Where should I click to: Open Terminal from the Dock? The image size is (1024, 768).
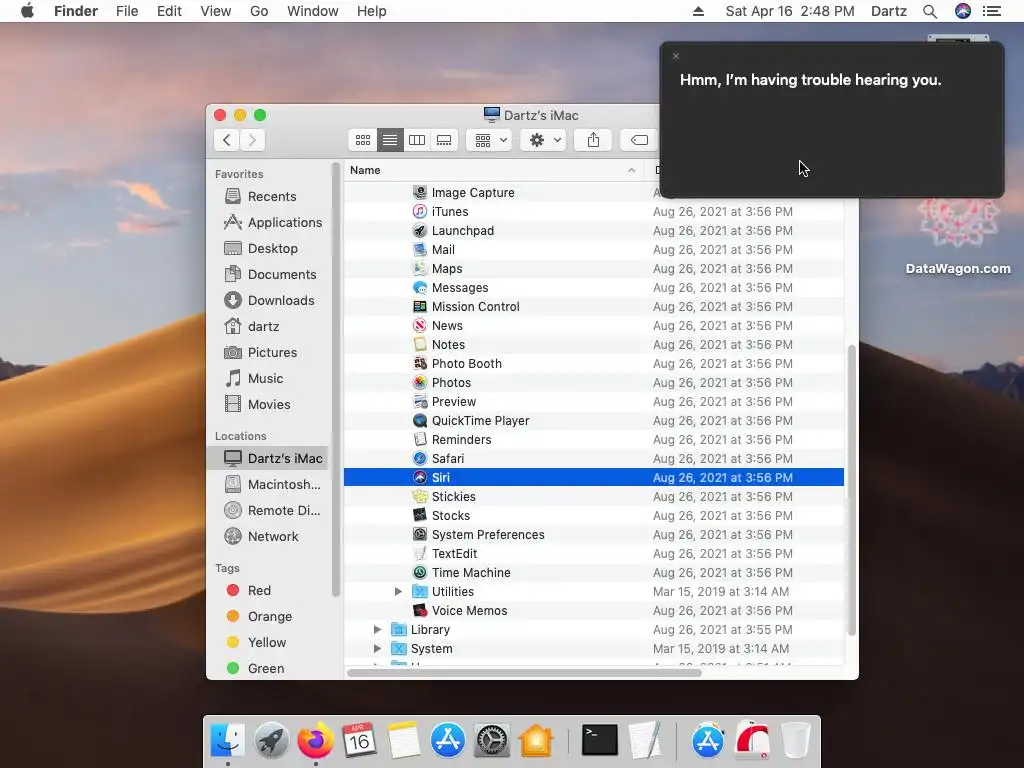click(x=600, y=741)
